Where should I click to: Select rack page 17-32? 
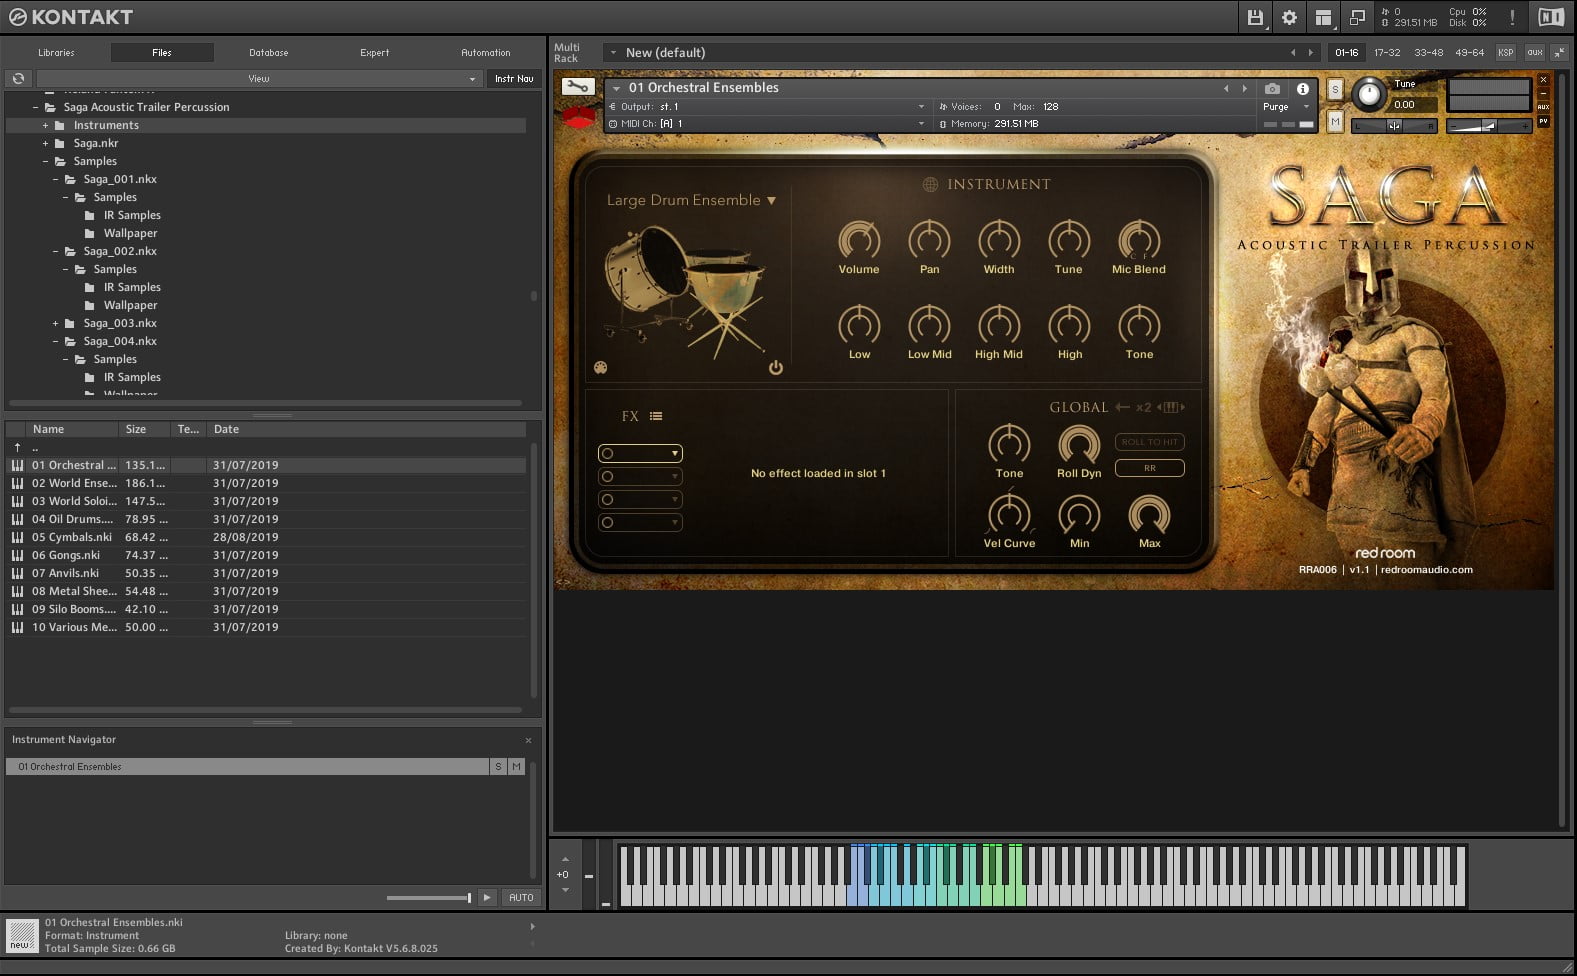click(x=1387, y=52)
